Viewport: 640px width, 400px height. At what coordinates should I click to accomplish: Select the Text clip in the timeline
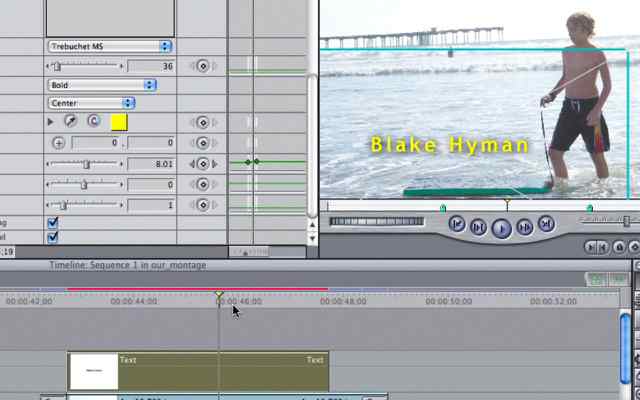click(x=198, y=371)
